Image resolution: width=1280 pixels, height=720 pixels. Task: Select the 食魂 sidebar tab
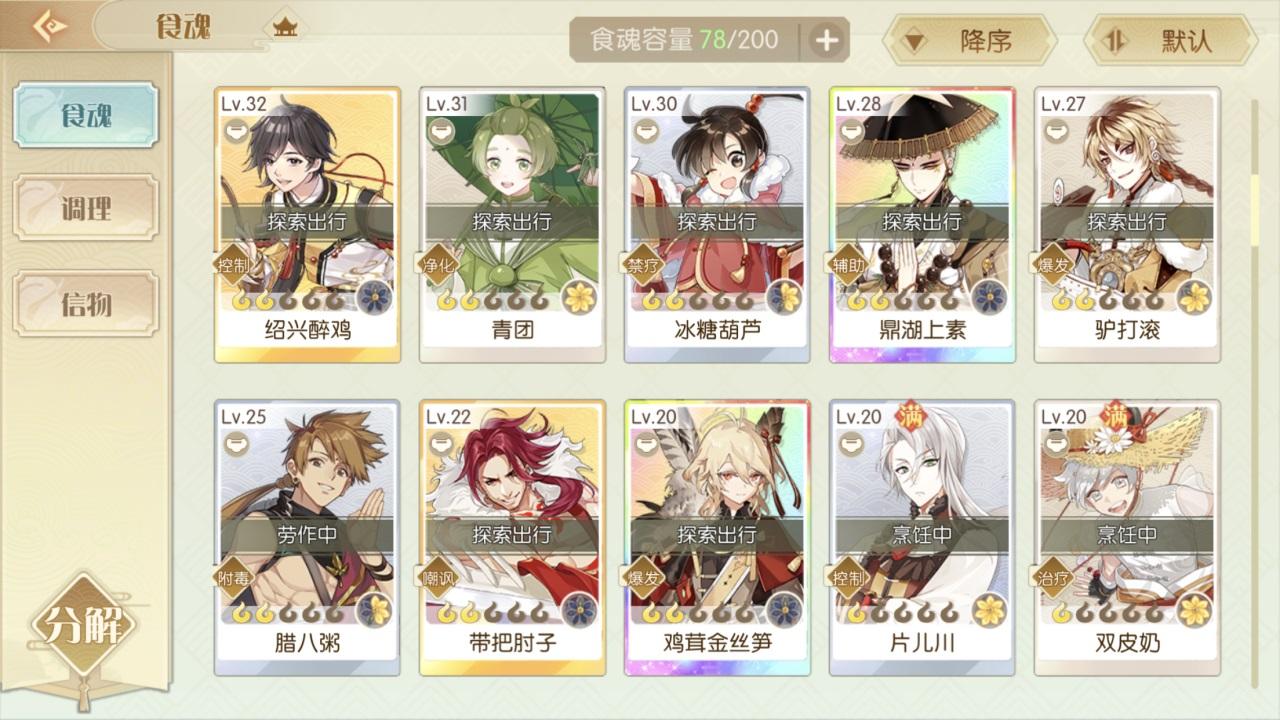pos(86,115)
